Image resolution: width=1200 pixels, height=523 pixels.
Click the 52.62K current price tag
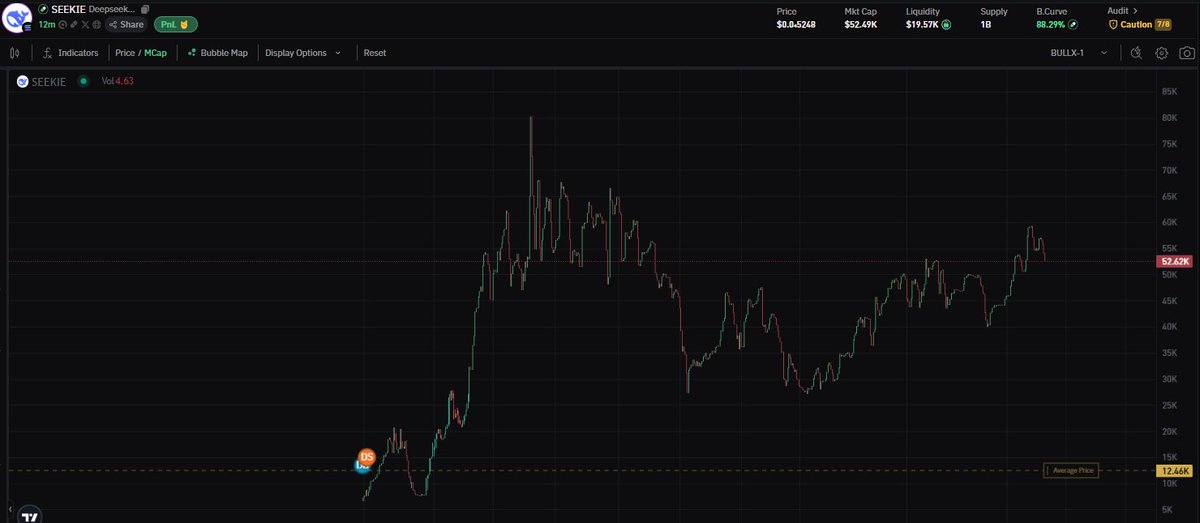[x=1174, y=261]
